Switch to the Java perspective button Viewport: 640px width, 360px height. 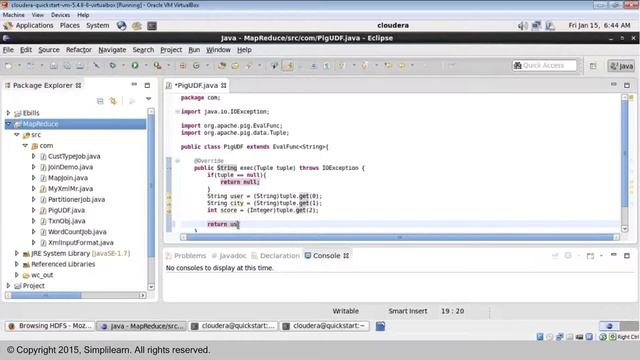(621, 66)
